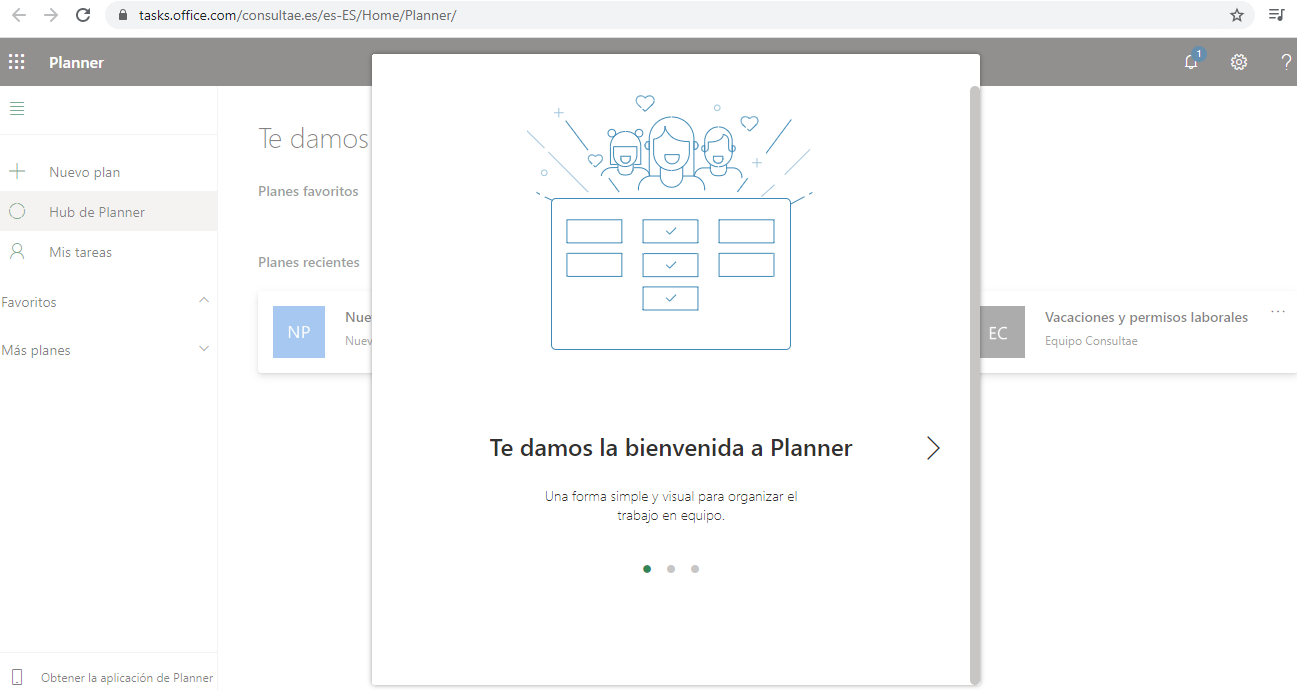Open more options for Vacaciones plan

(x=1278, y=312)
